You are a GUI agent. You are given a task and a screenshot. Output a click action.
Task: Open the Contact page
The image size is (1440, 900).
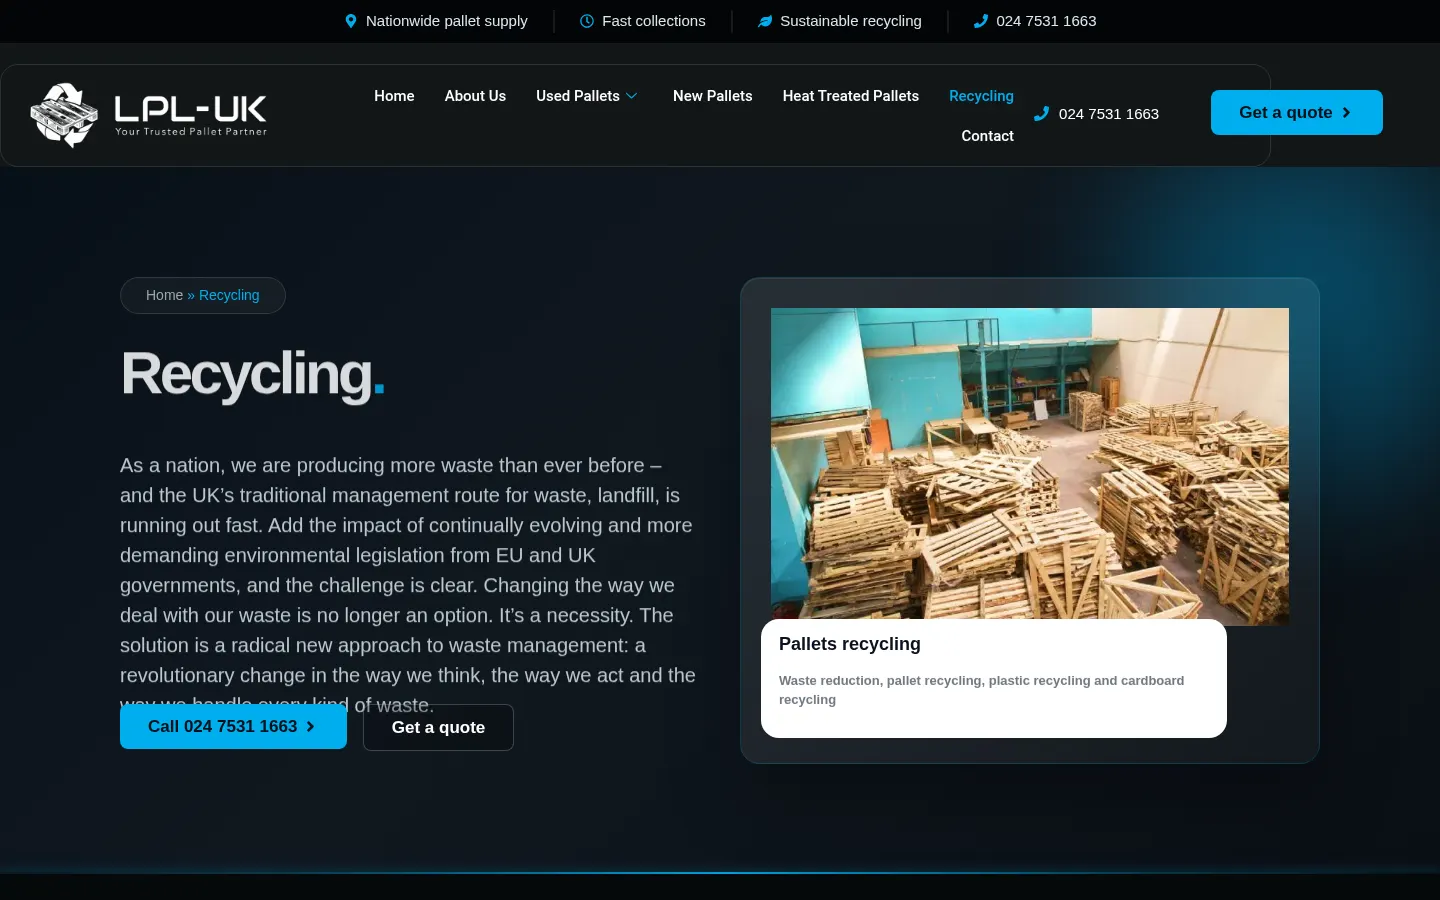pos(988,136)
